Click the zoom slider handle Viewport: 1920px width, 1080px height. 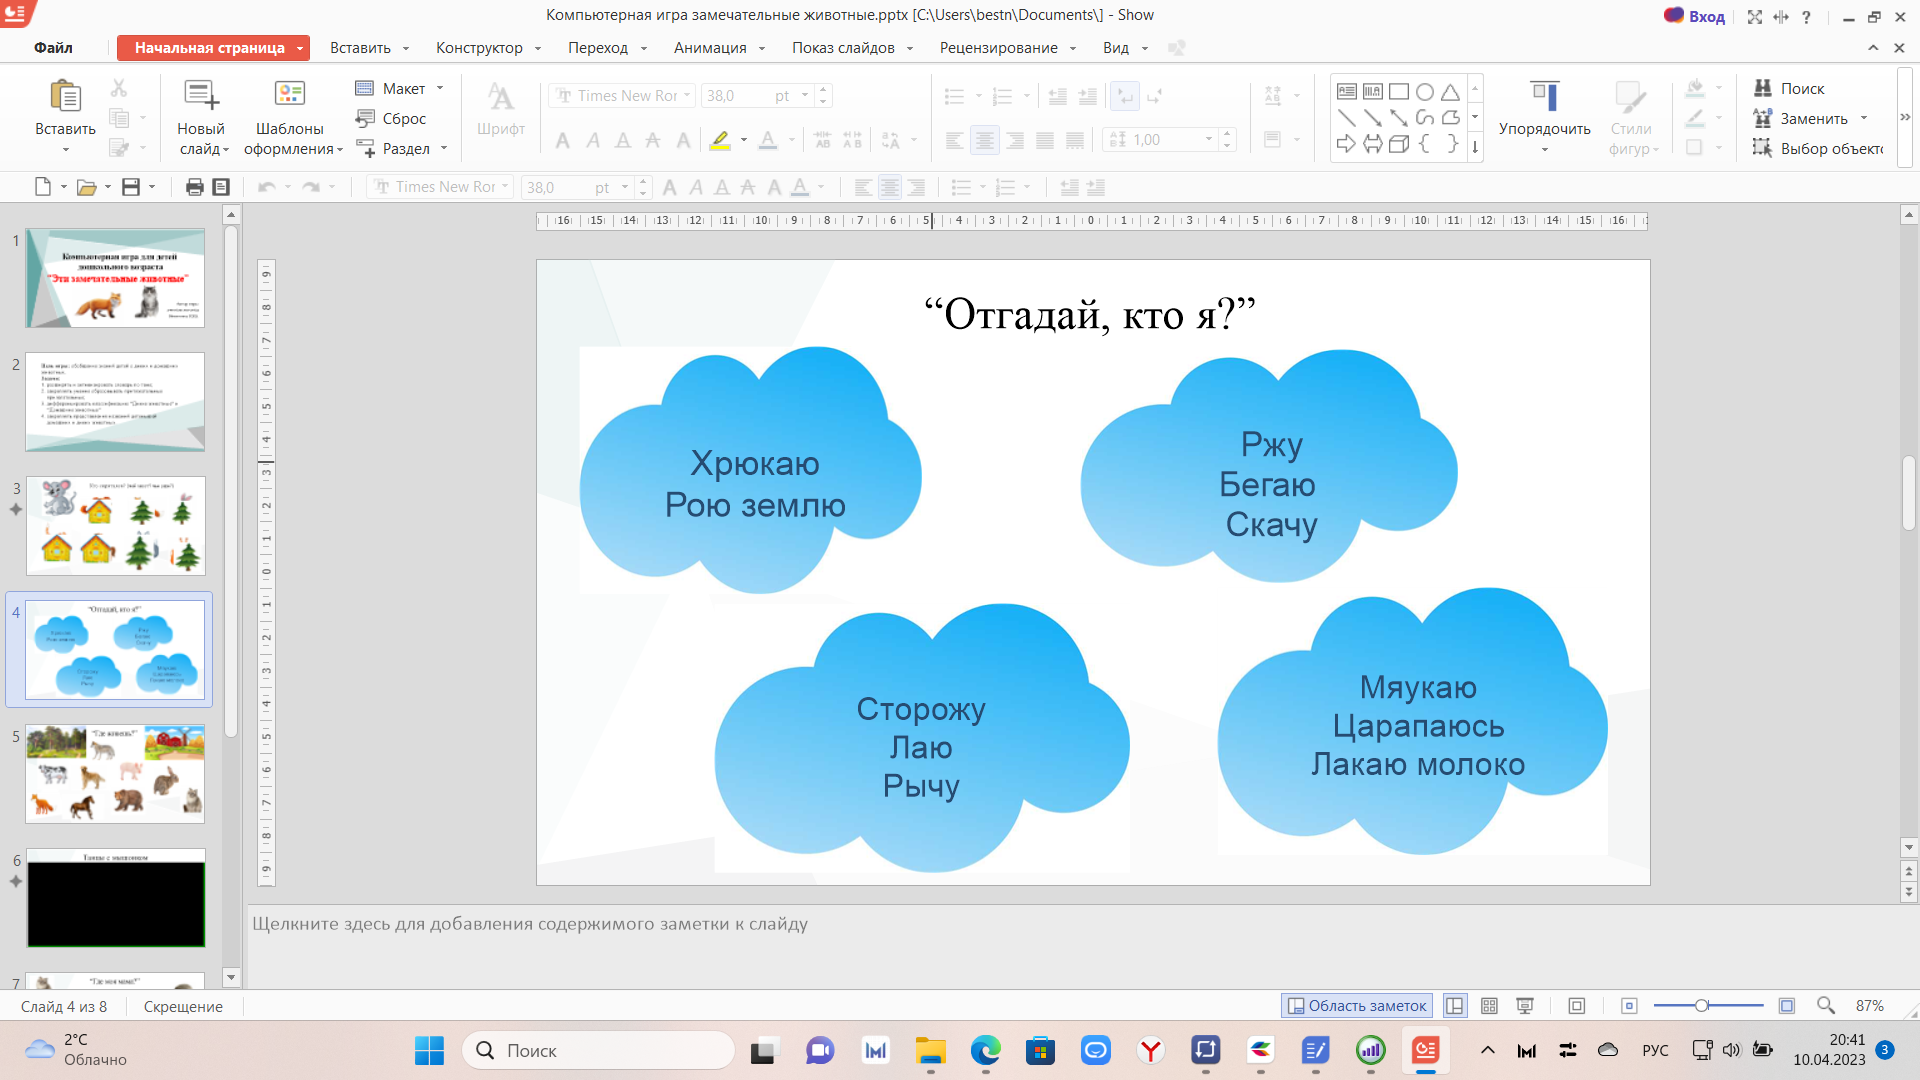(x=1701, y=1006)
